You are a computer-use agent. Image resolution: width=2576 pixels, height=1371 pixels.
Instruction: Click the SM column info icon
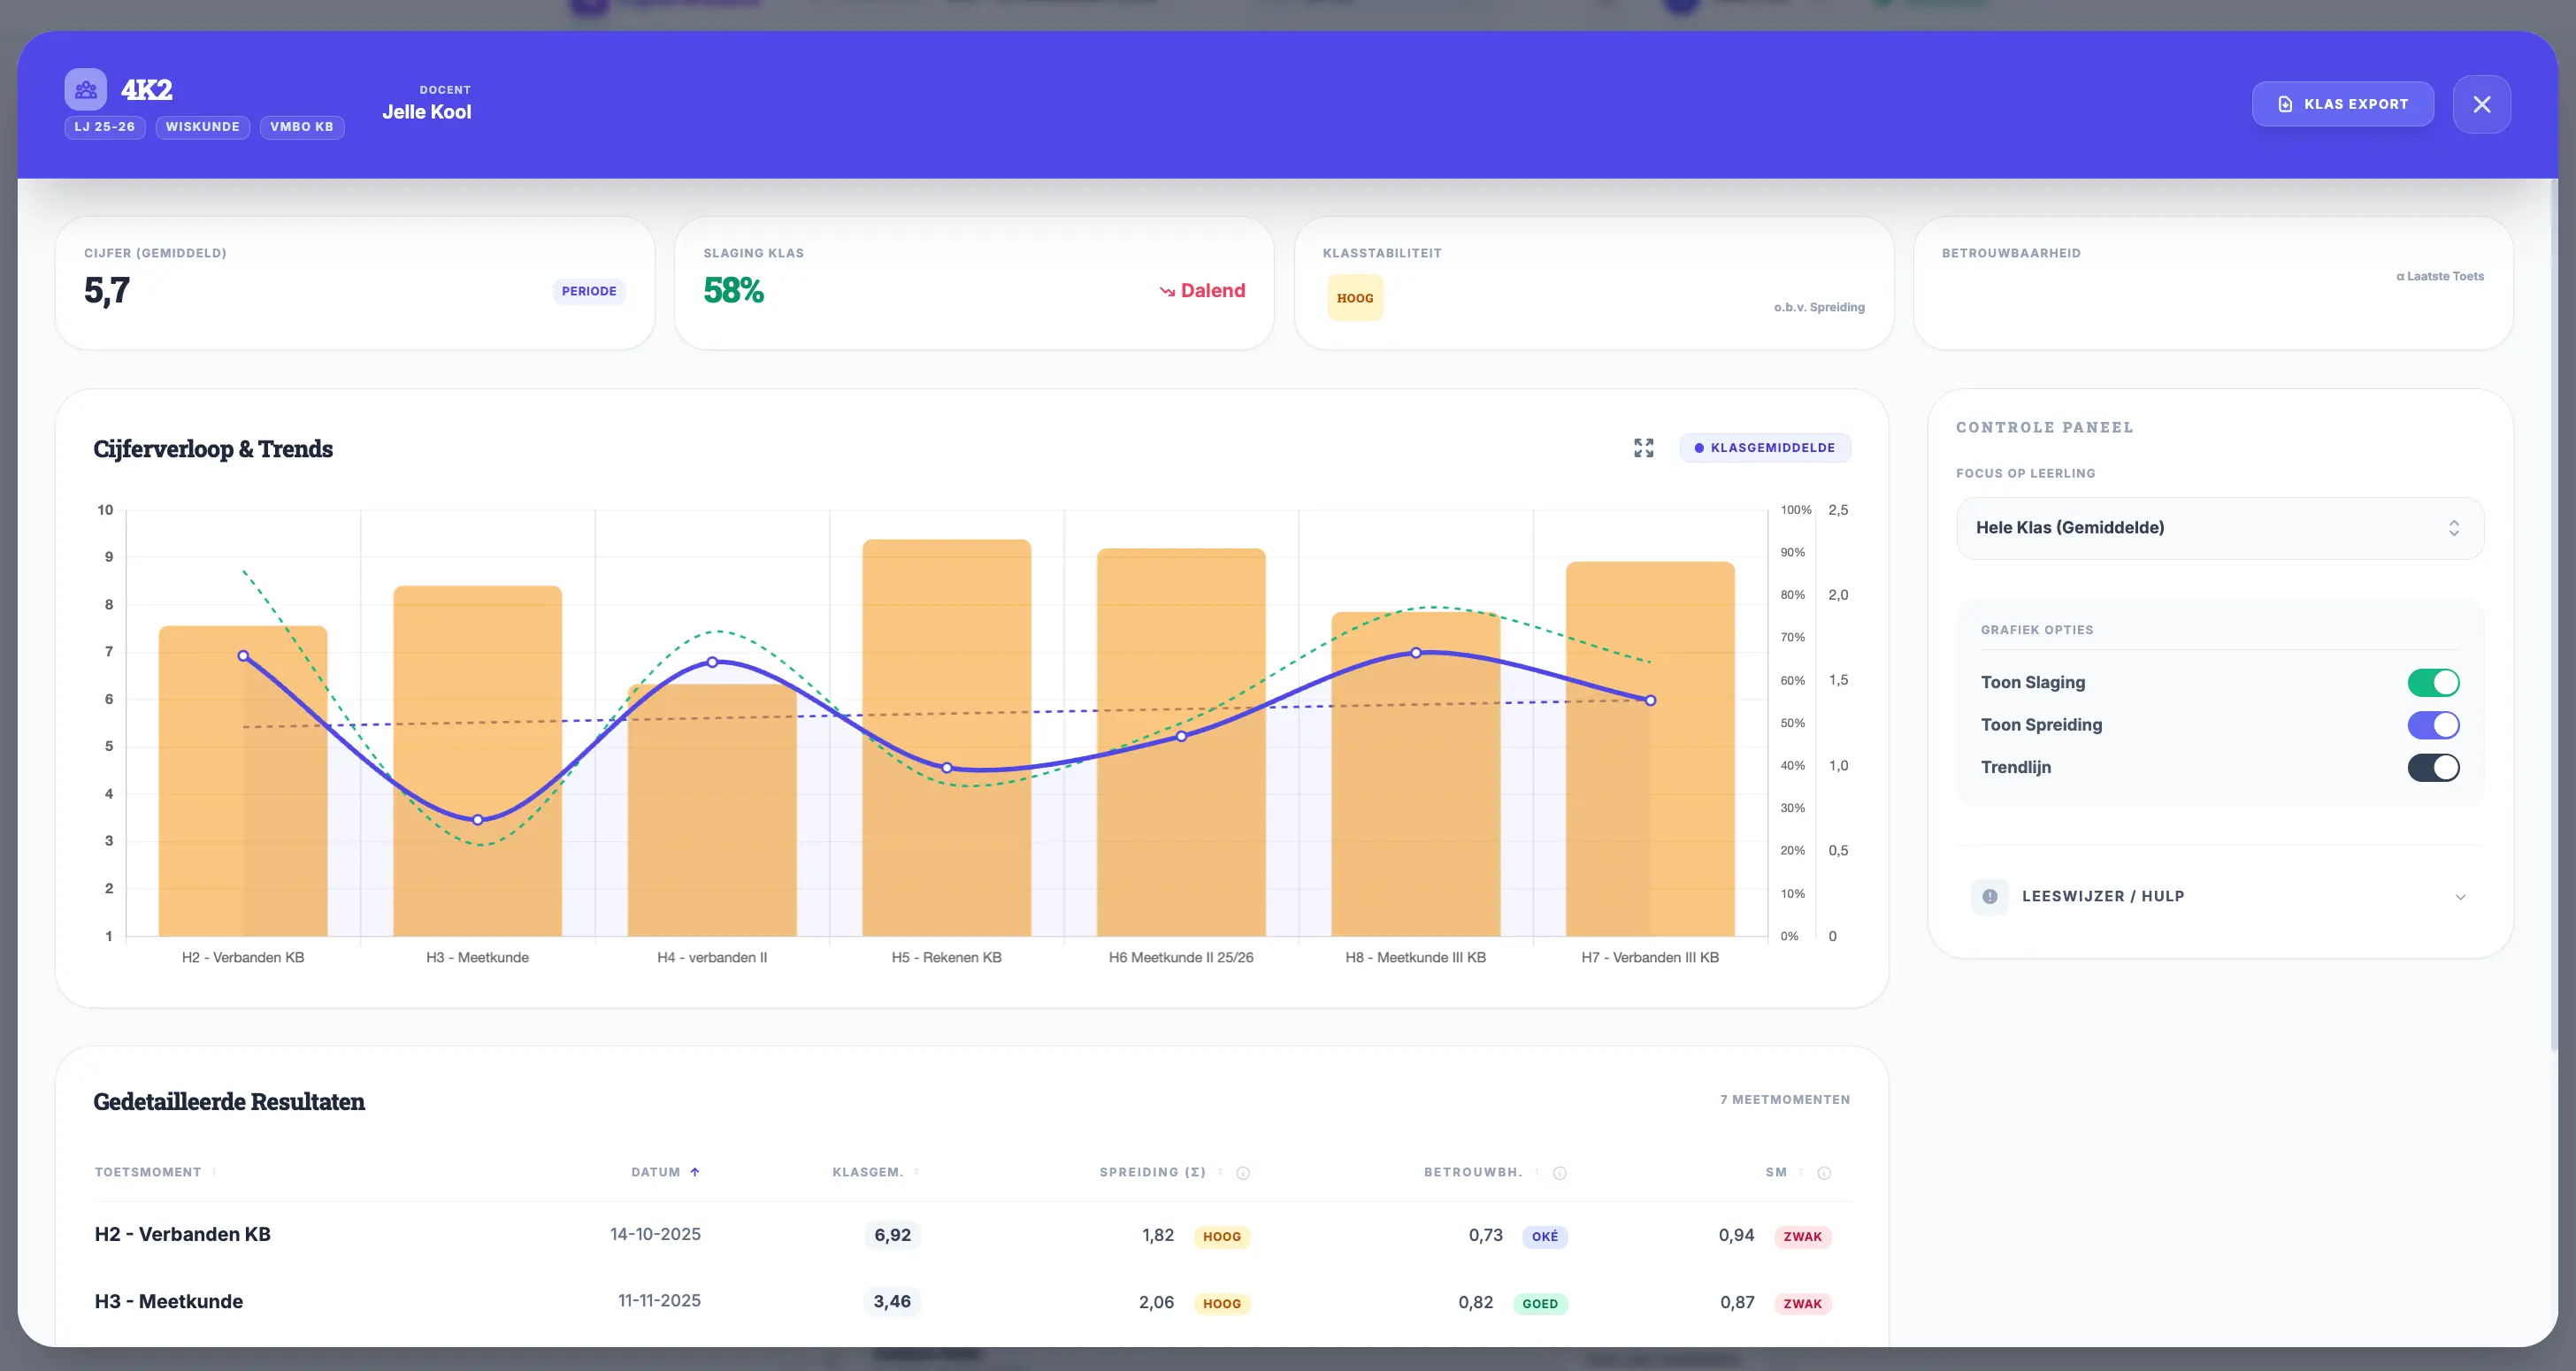[x=1824, y=1172]
